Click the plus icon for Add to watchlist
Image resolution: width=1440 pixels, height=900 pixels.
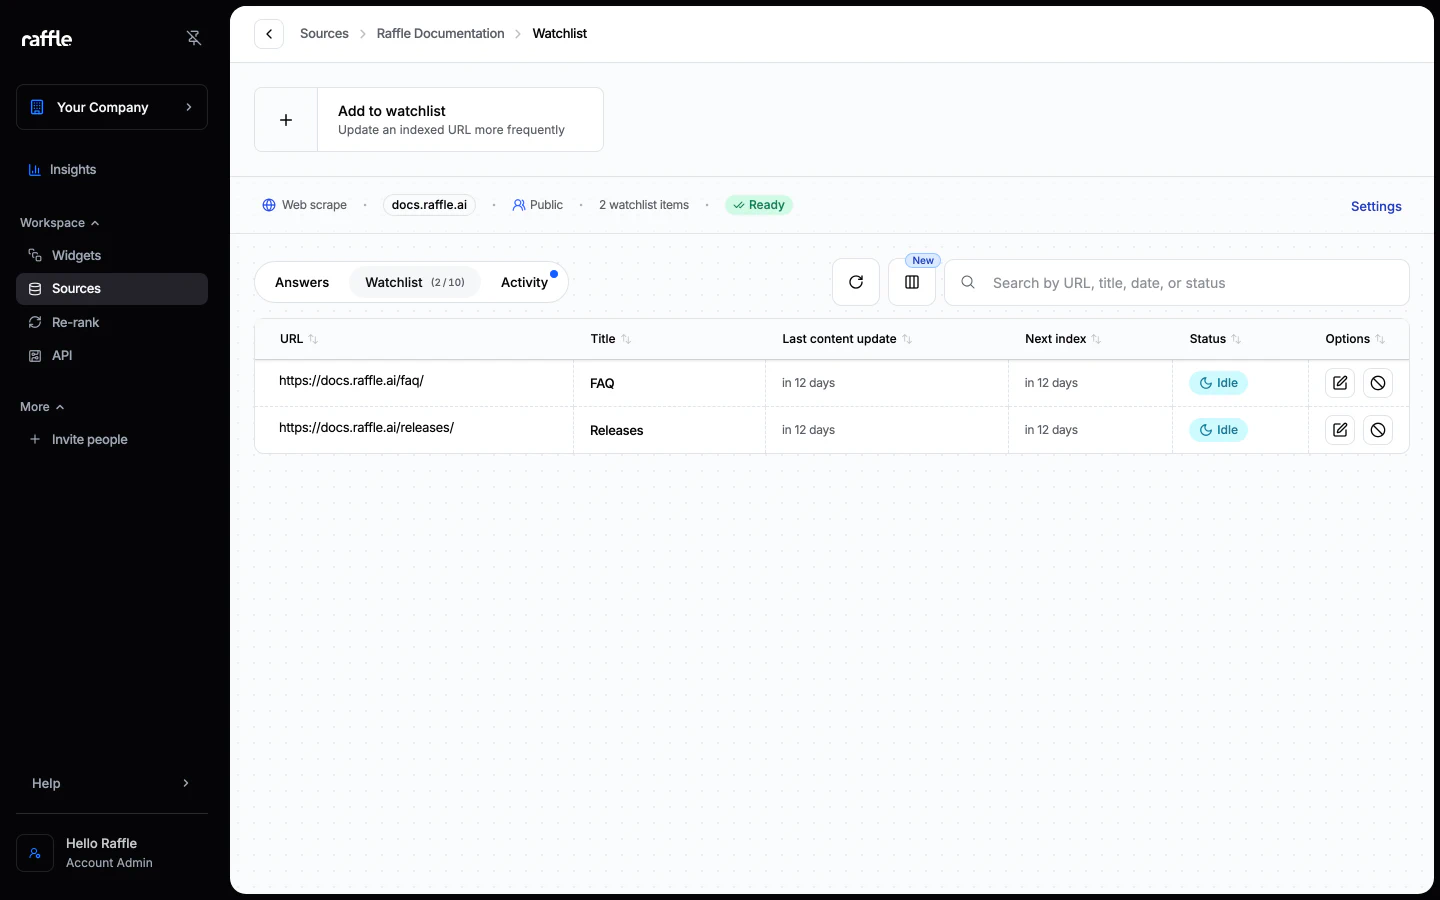[286, 120]
